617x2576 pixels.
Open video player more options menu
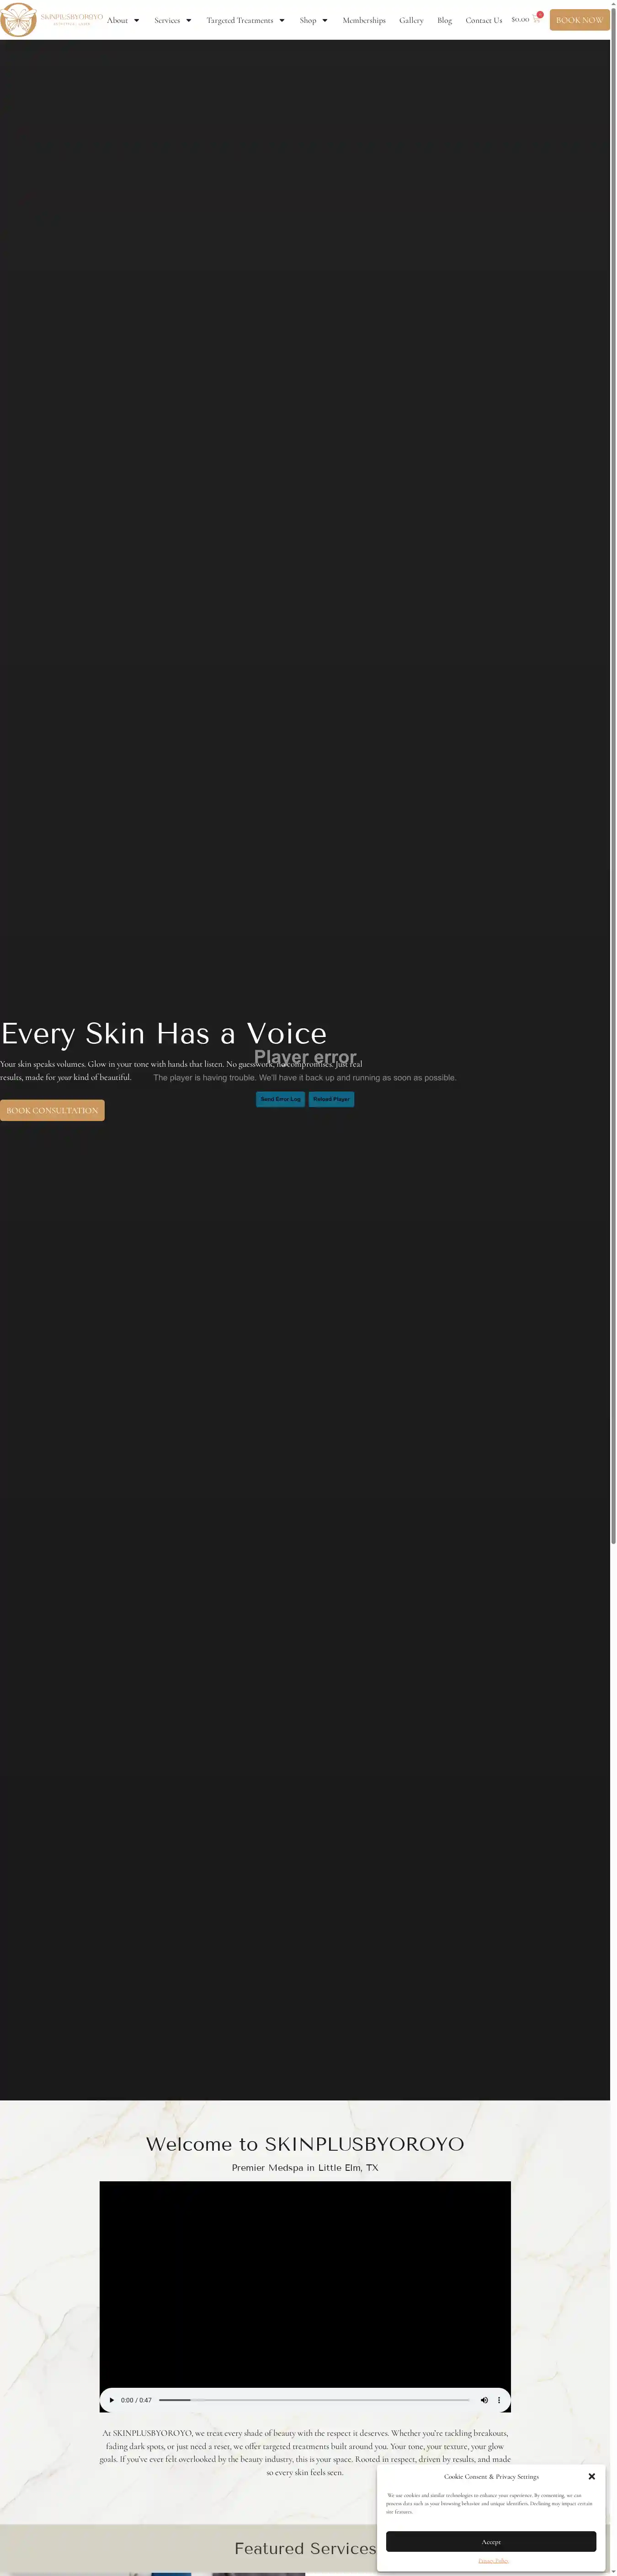[499, 2400]
